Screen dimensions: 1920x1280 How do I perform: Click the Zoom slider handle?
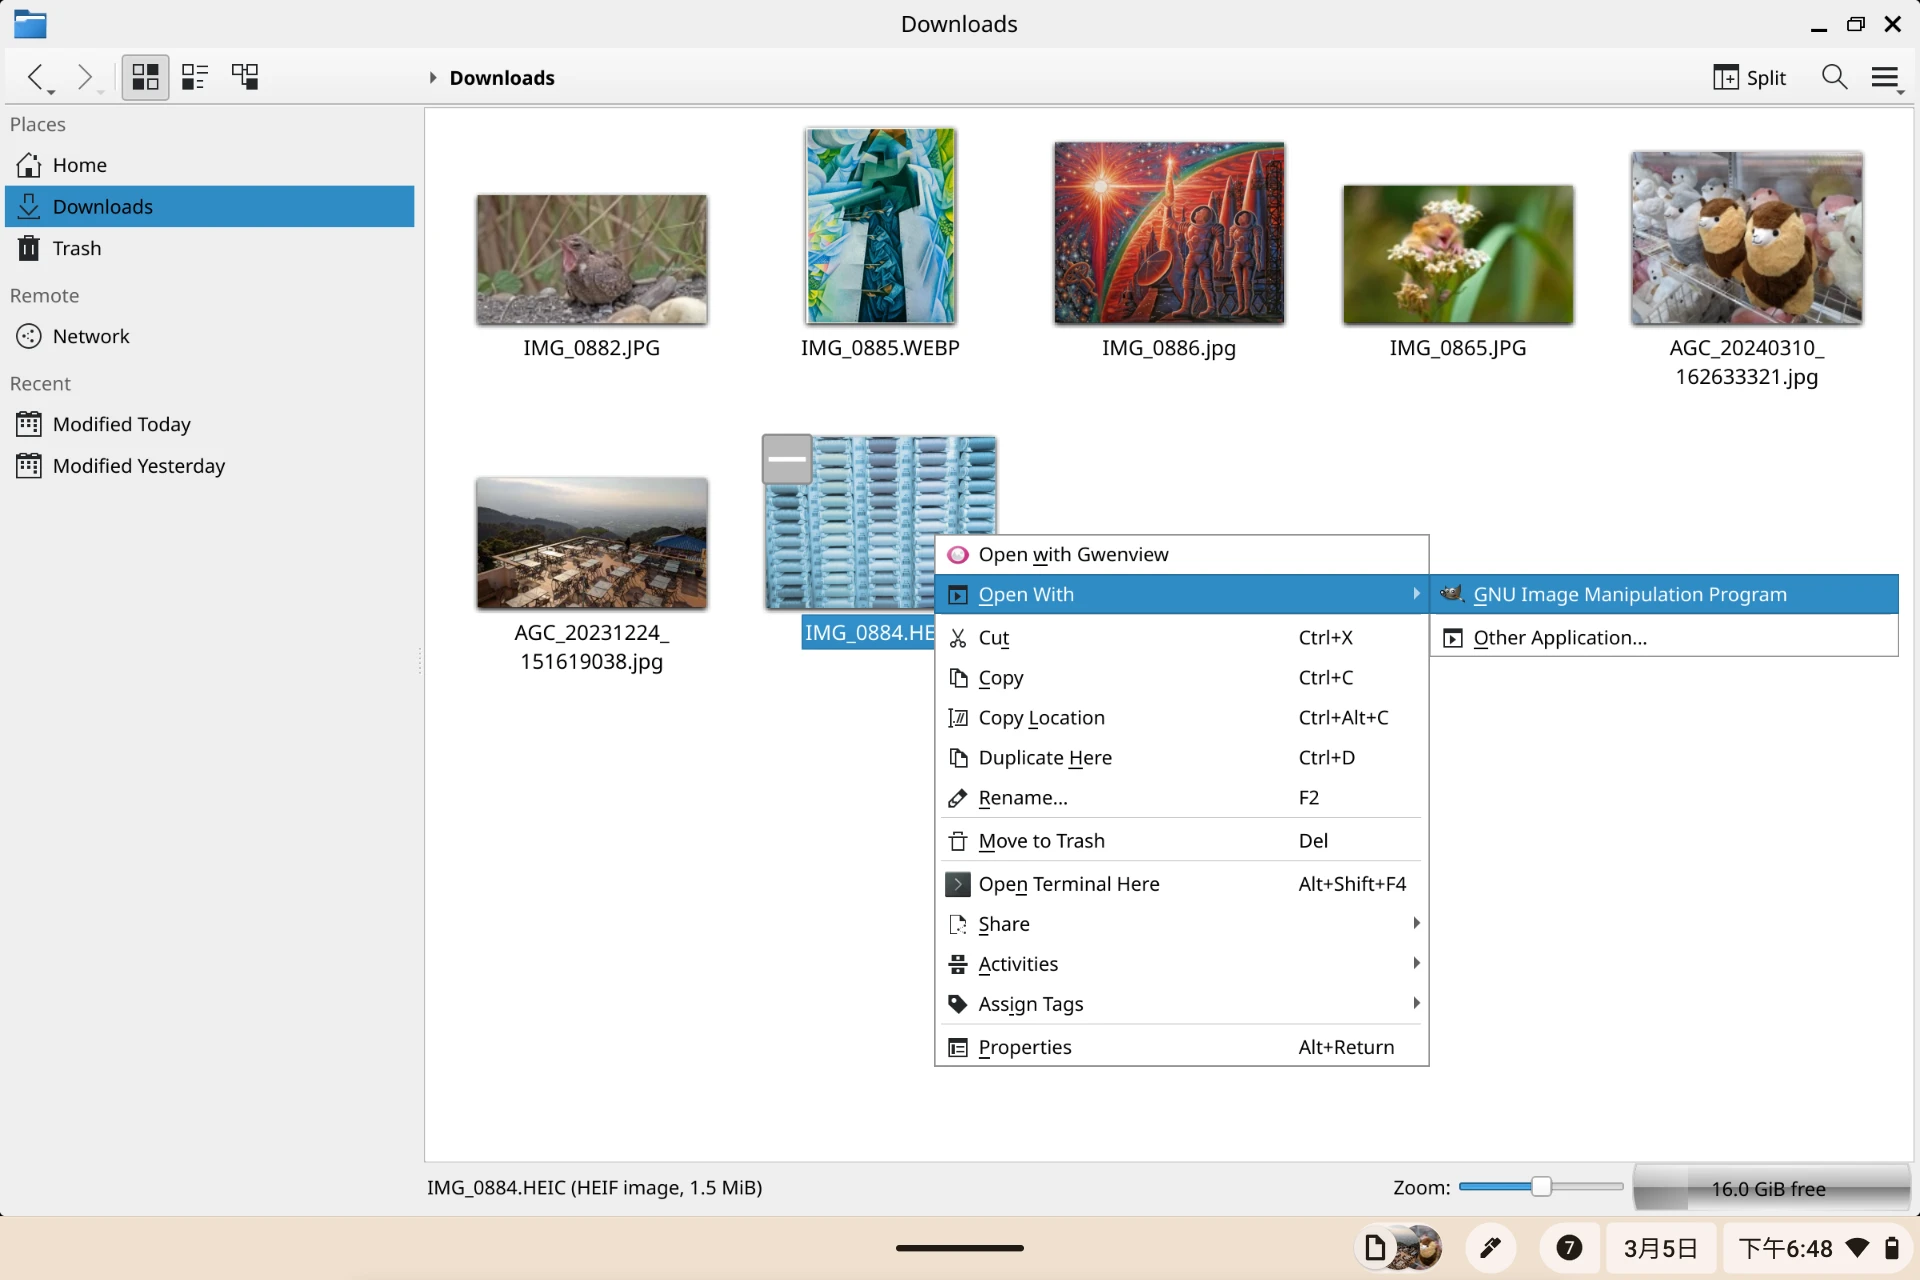point(1541,1187)
